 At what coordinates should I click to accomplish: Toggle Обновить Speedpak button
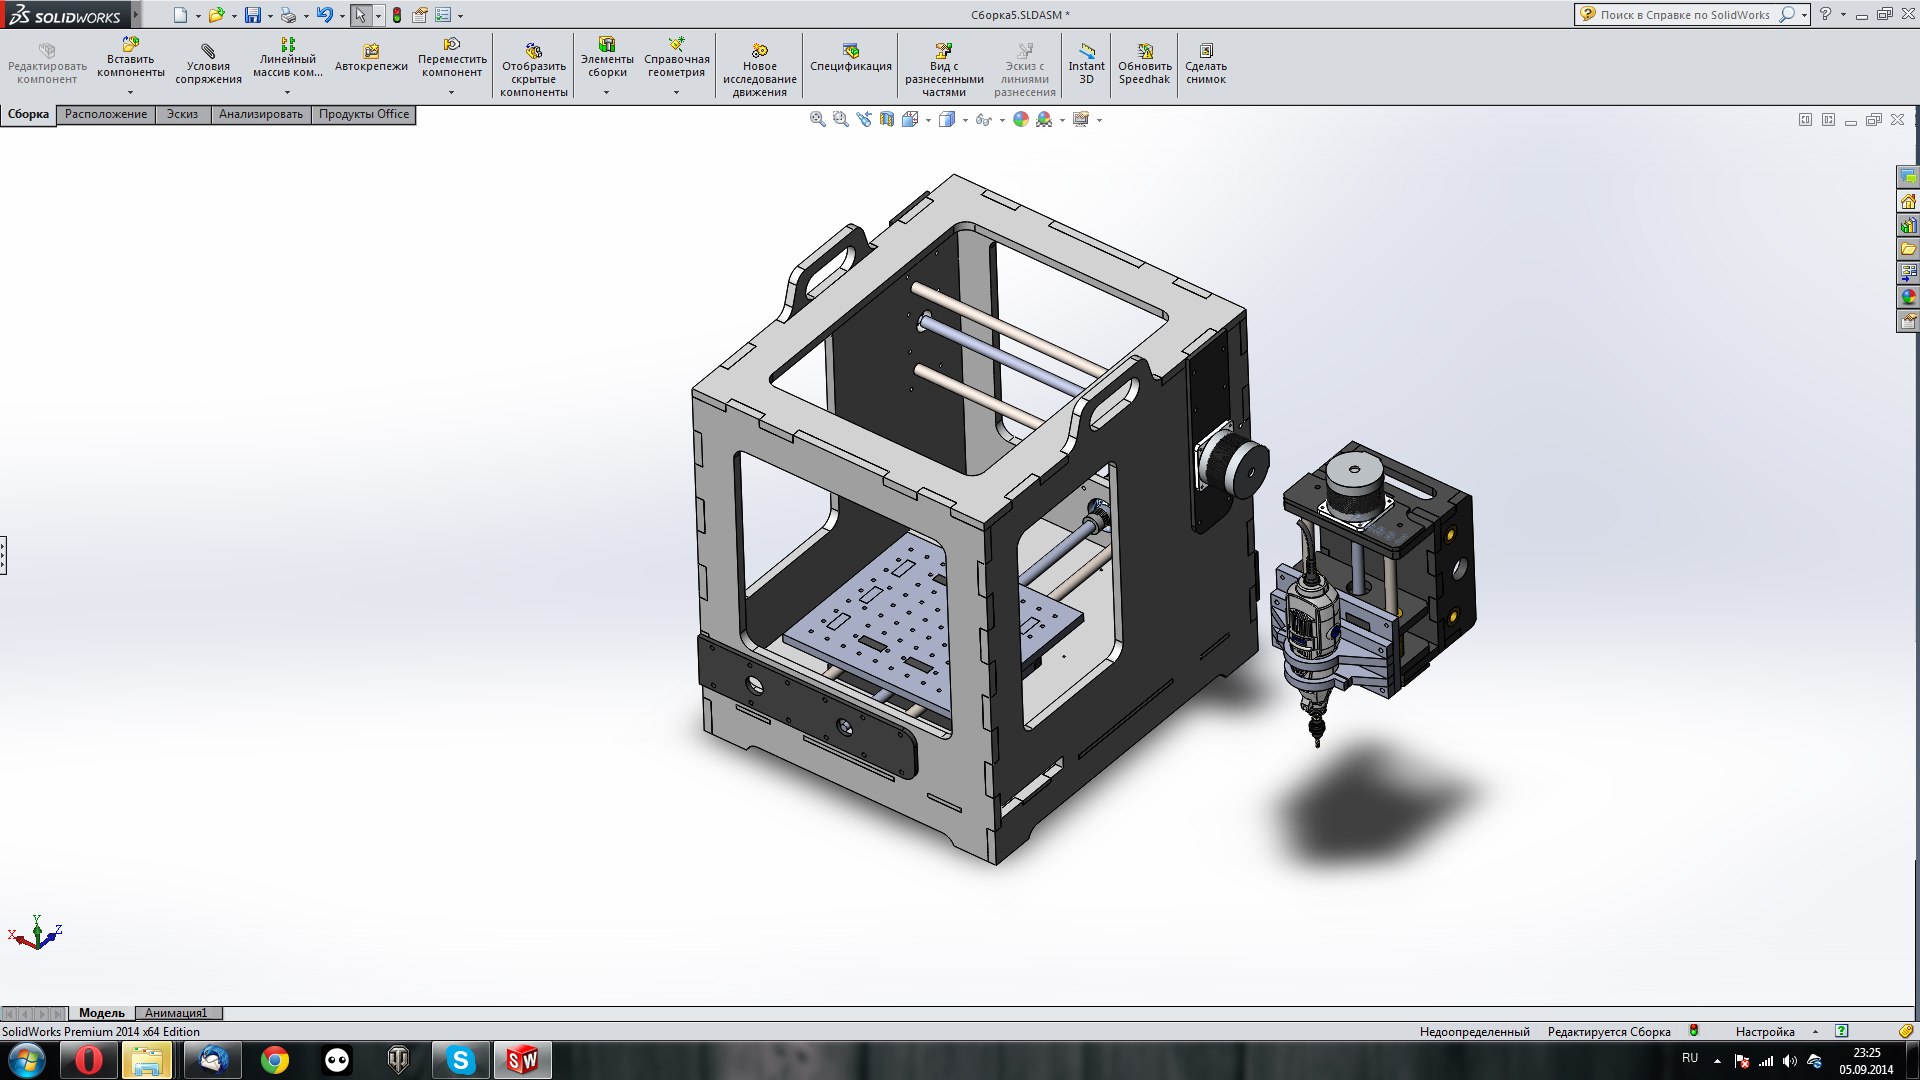pyautogui.click(x=1144, y=64)
